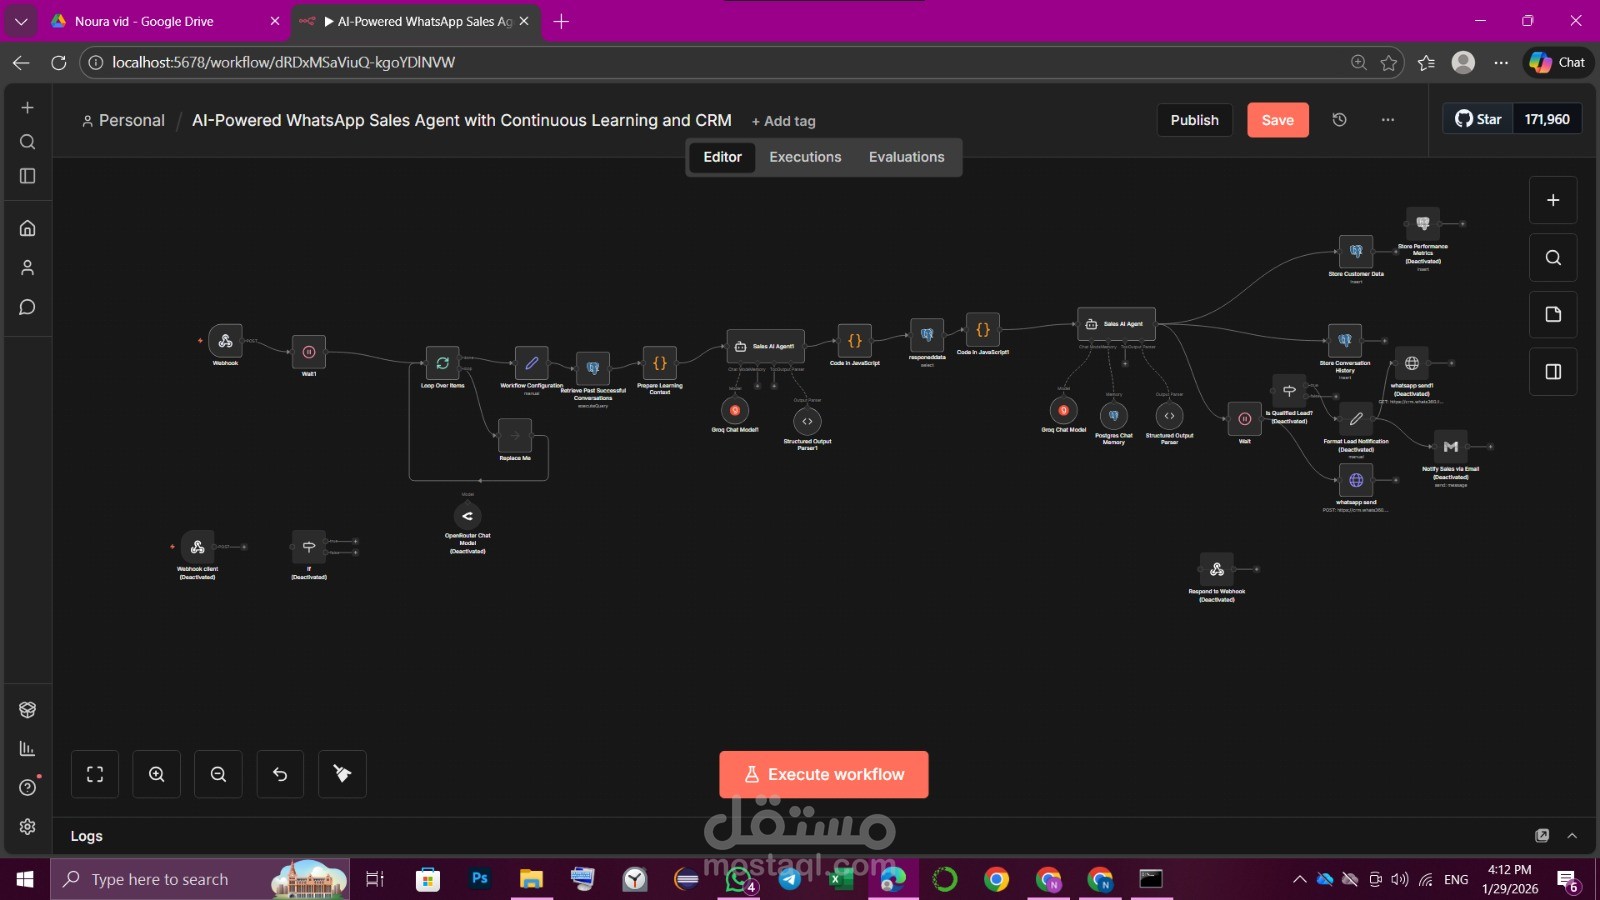Switch to the Executions tab

(805, 157)
